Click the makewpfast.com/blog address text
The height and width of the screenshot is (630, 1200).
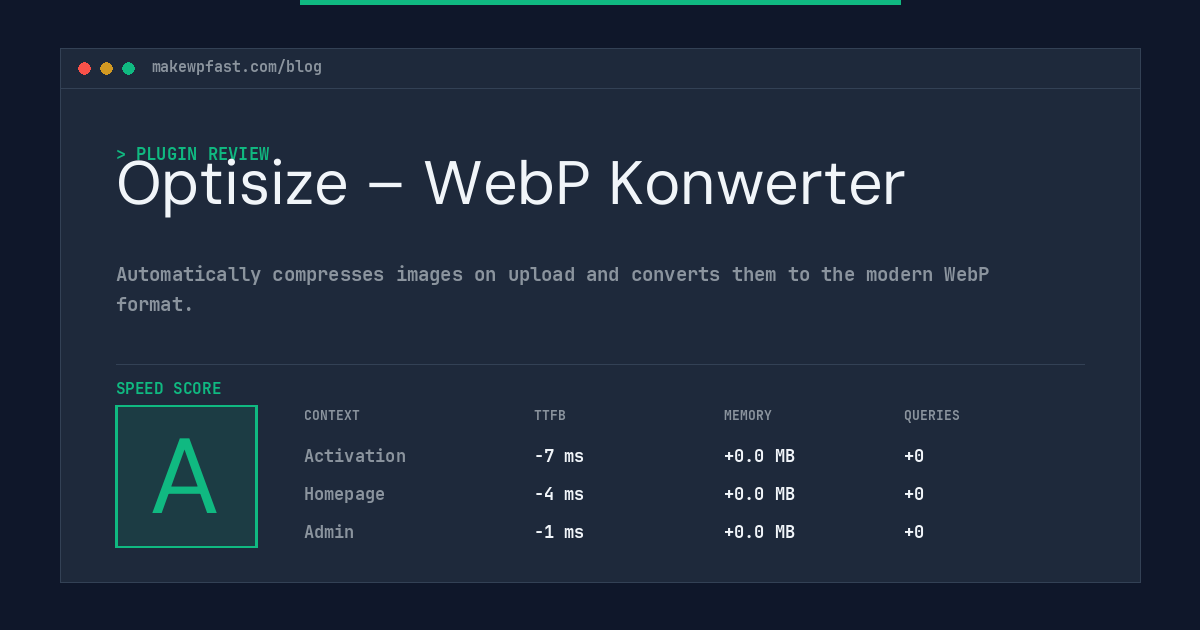[237, 67]
